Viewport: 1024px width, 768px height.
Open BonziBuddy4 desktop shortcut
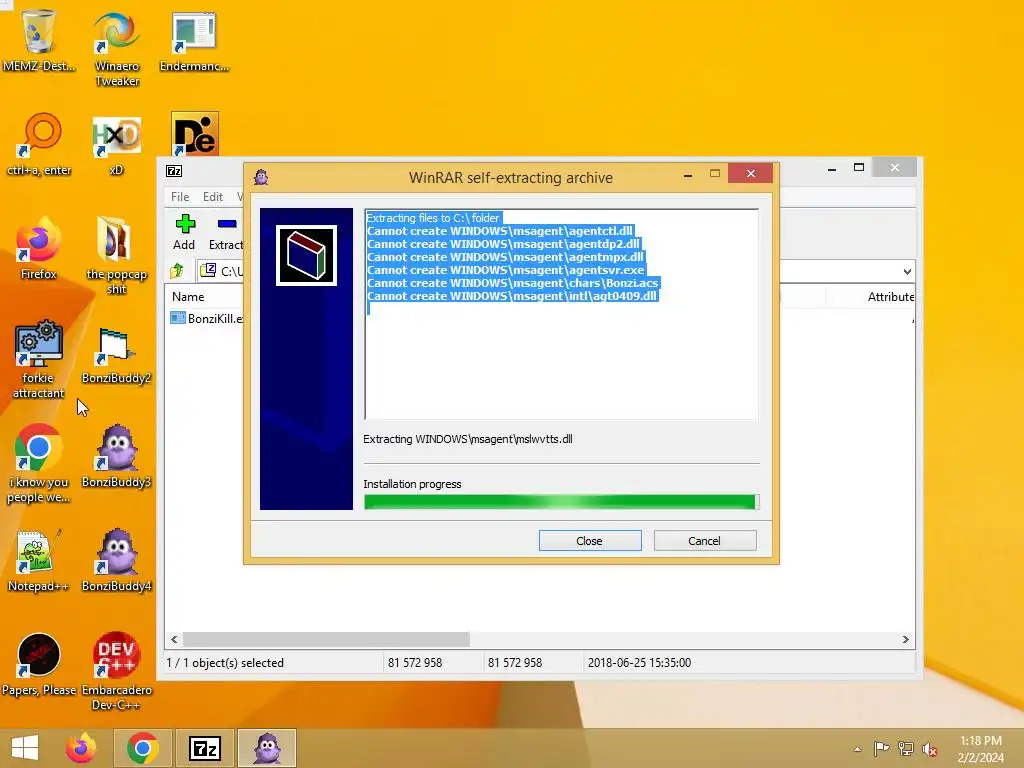116,560
